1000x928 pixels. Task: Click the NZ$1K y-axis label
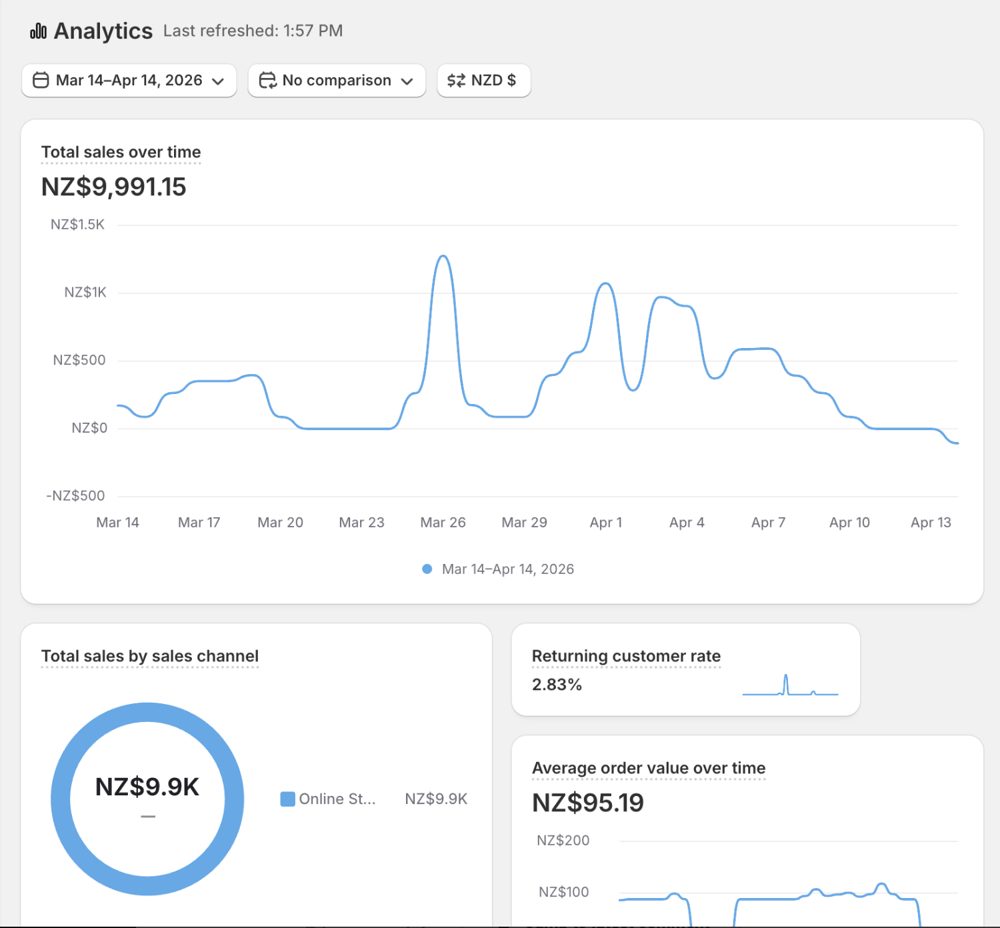[x=85, y=292]
